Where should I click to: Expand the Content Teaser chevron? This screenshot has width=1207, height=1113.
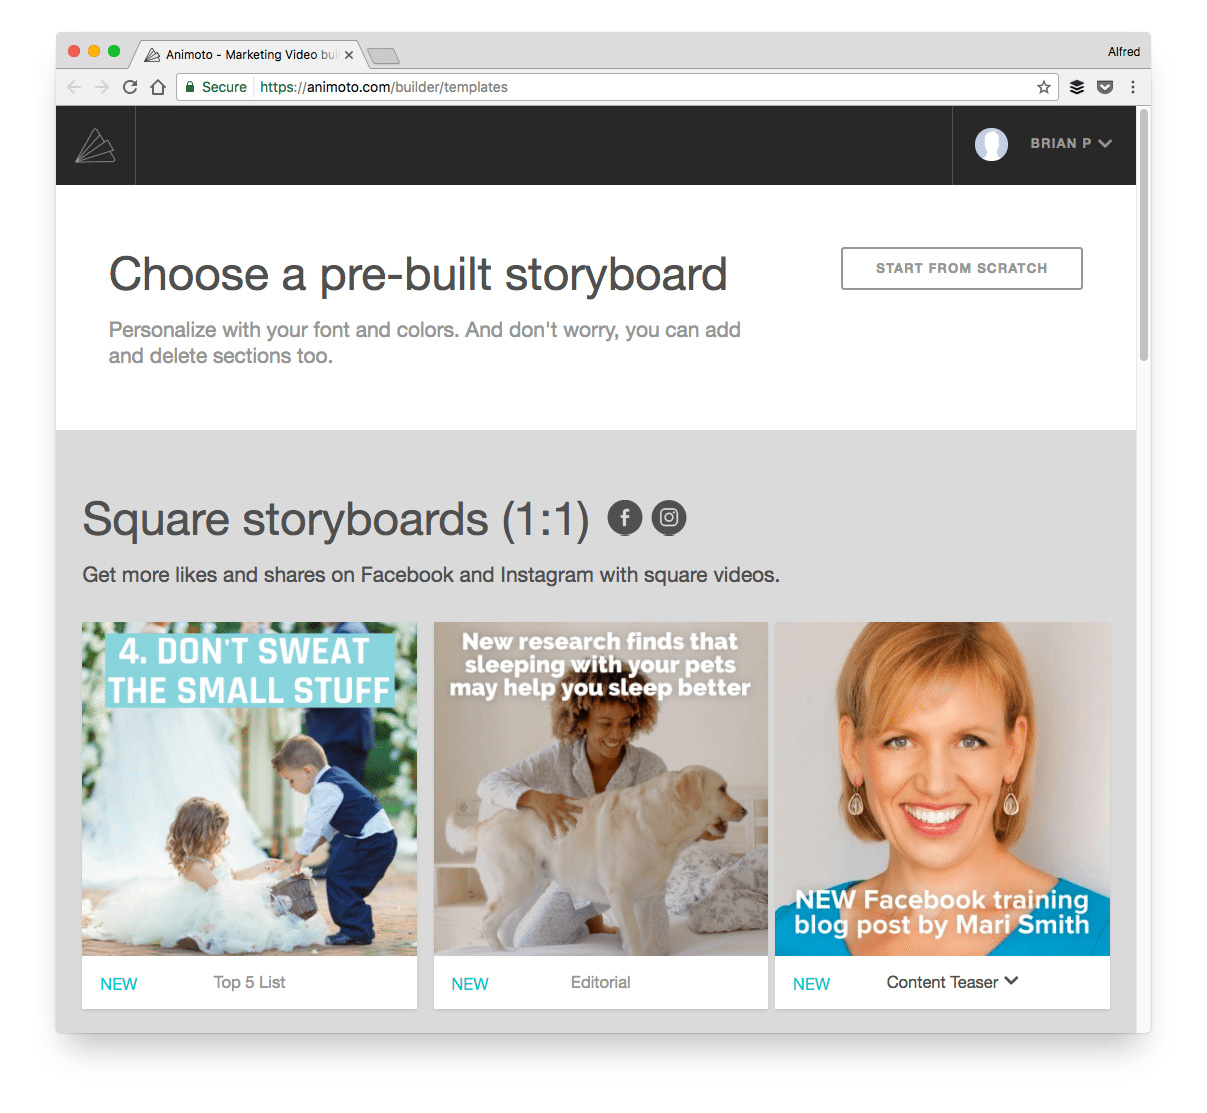(1011, 981)
